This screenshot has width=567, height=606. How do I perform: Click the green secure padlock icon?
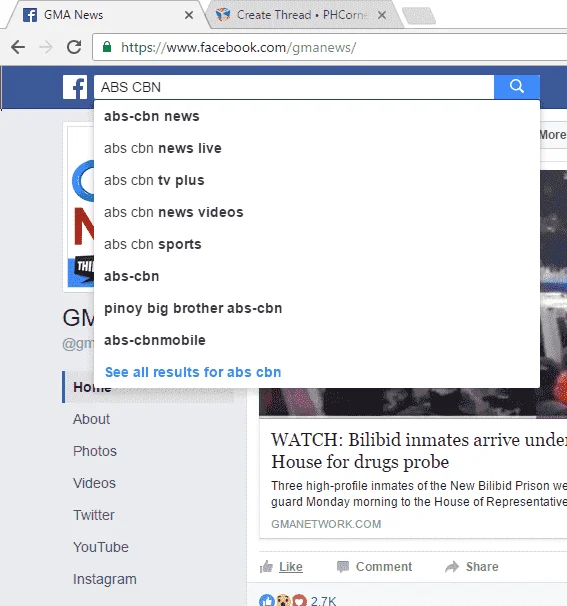click(x=107, y=47)
